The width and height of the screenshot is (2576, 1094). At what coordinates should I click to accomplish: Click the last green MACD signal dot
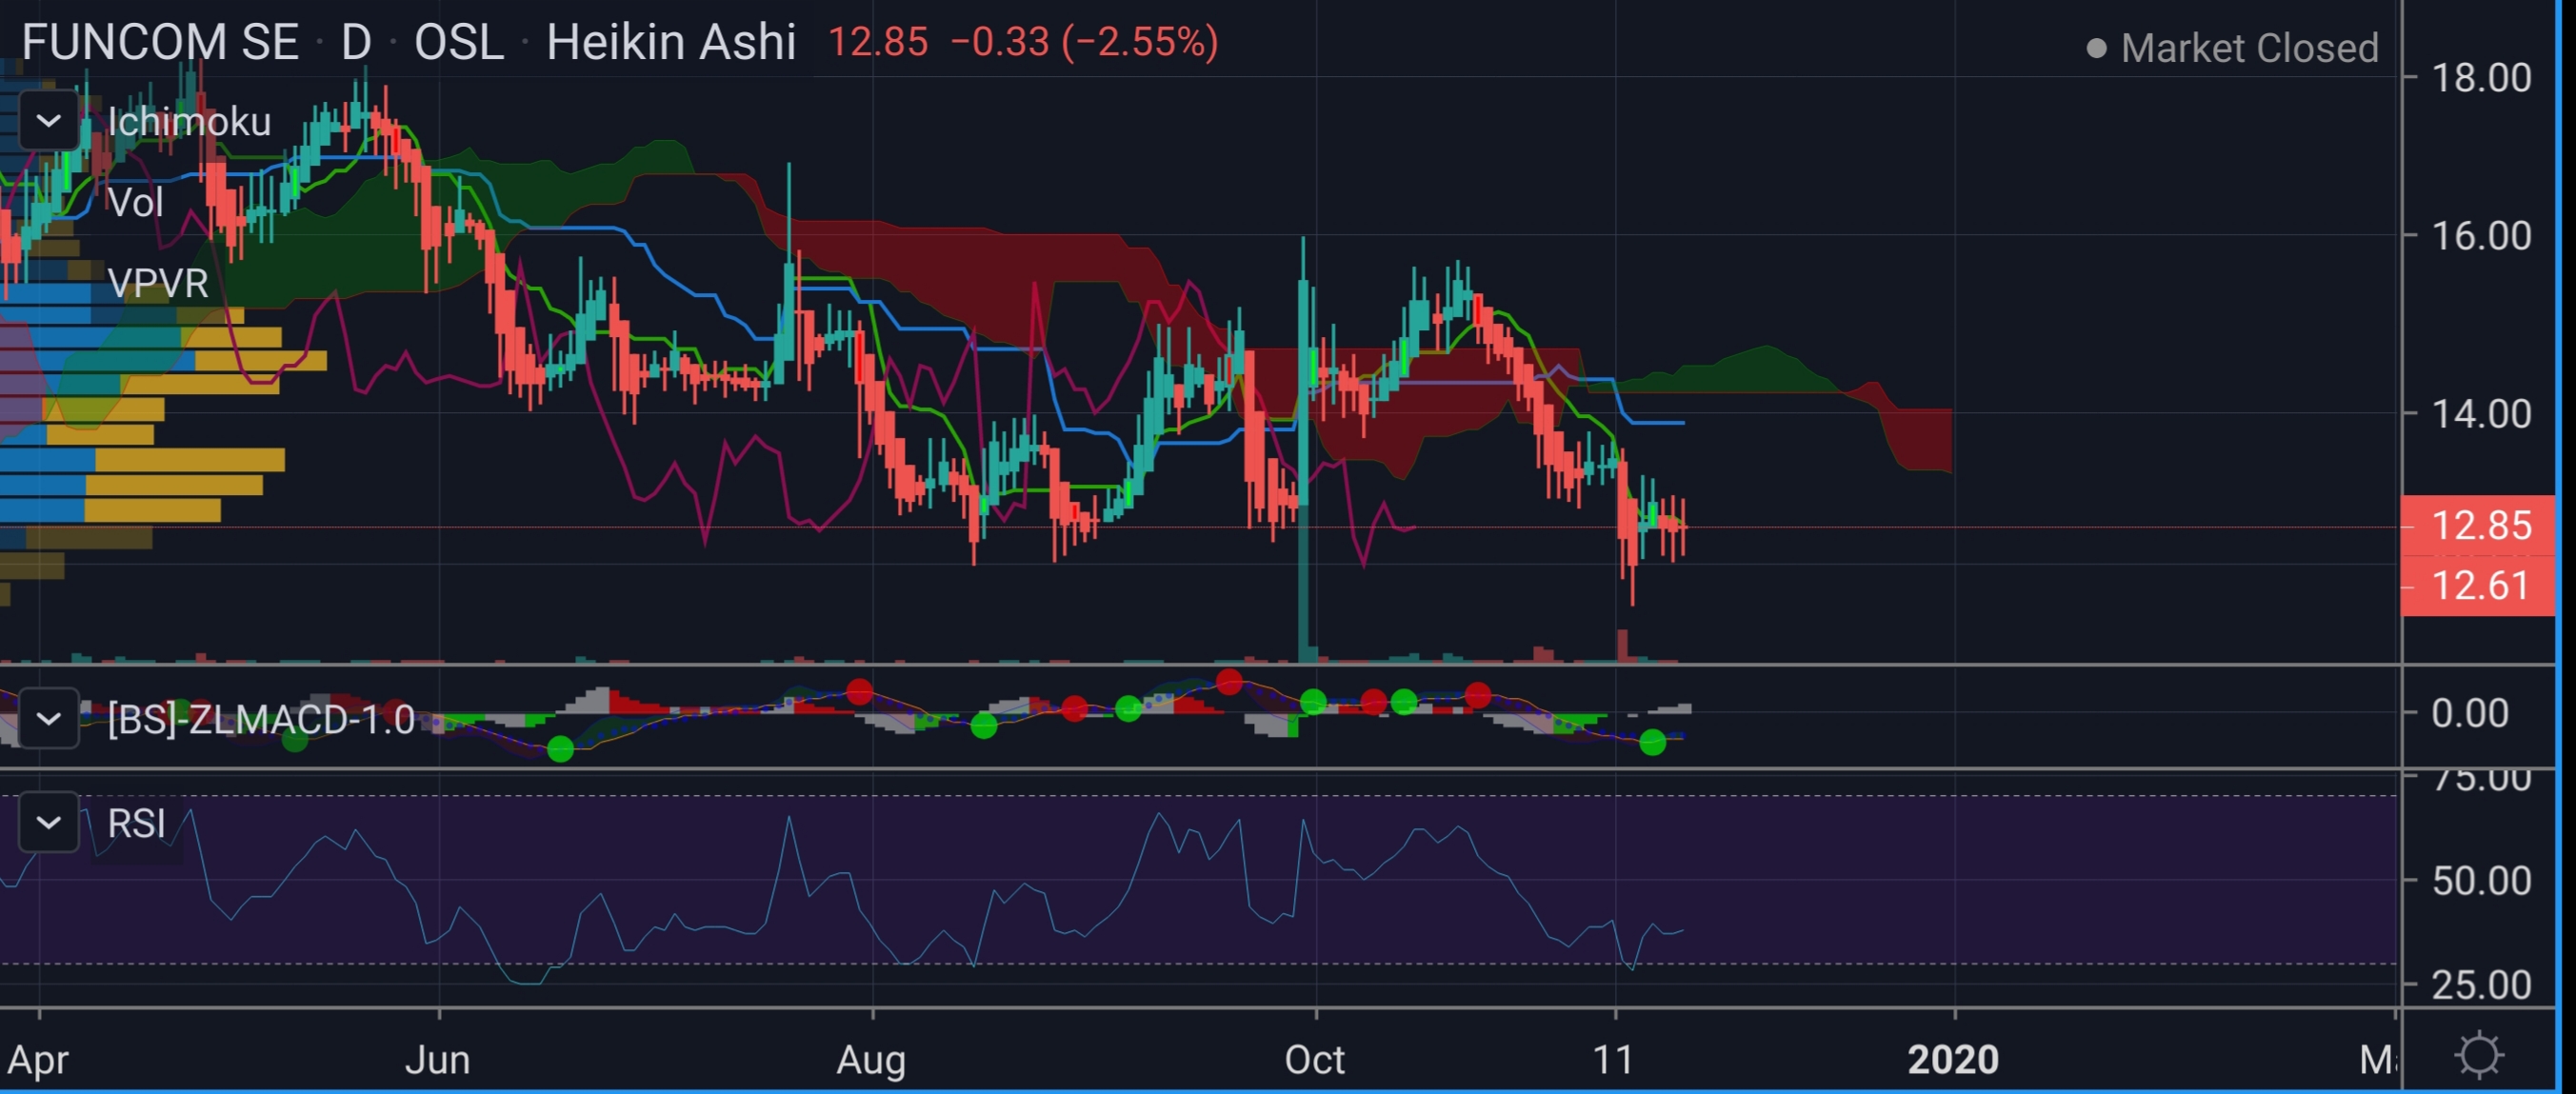(x=1653, y=742)
